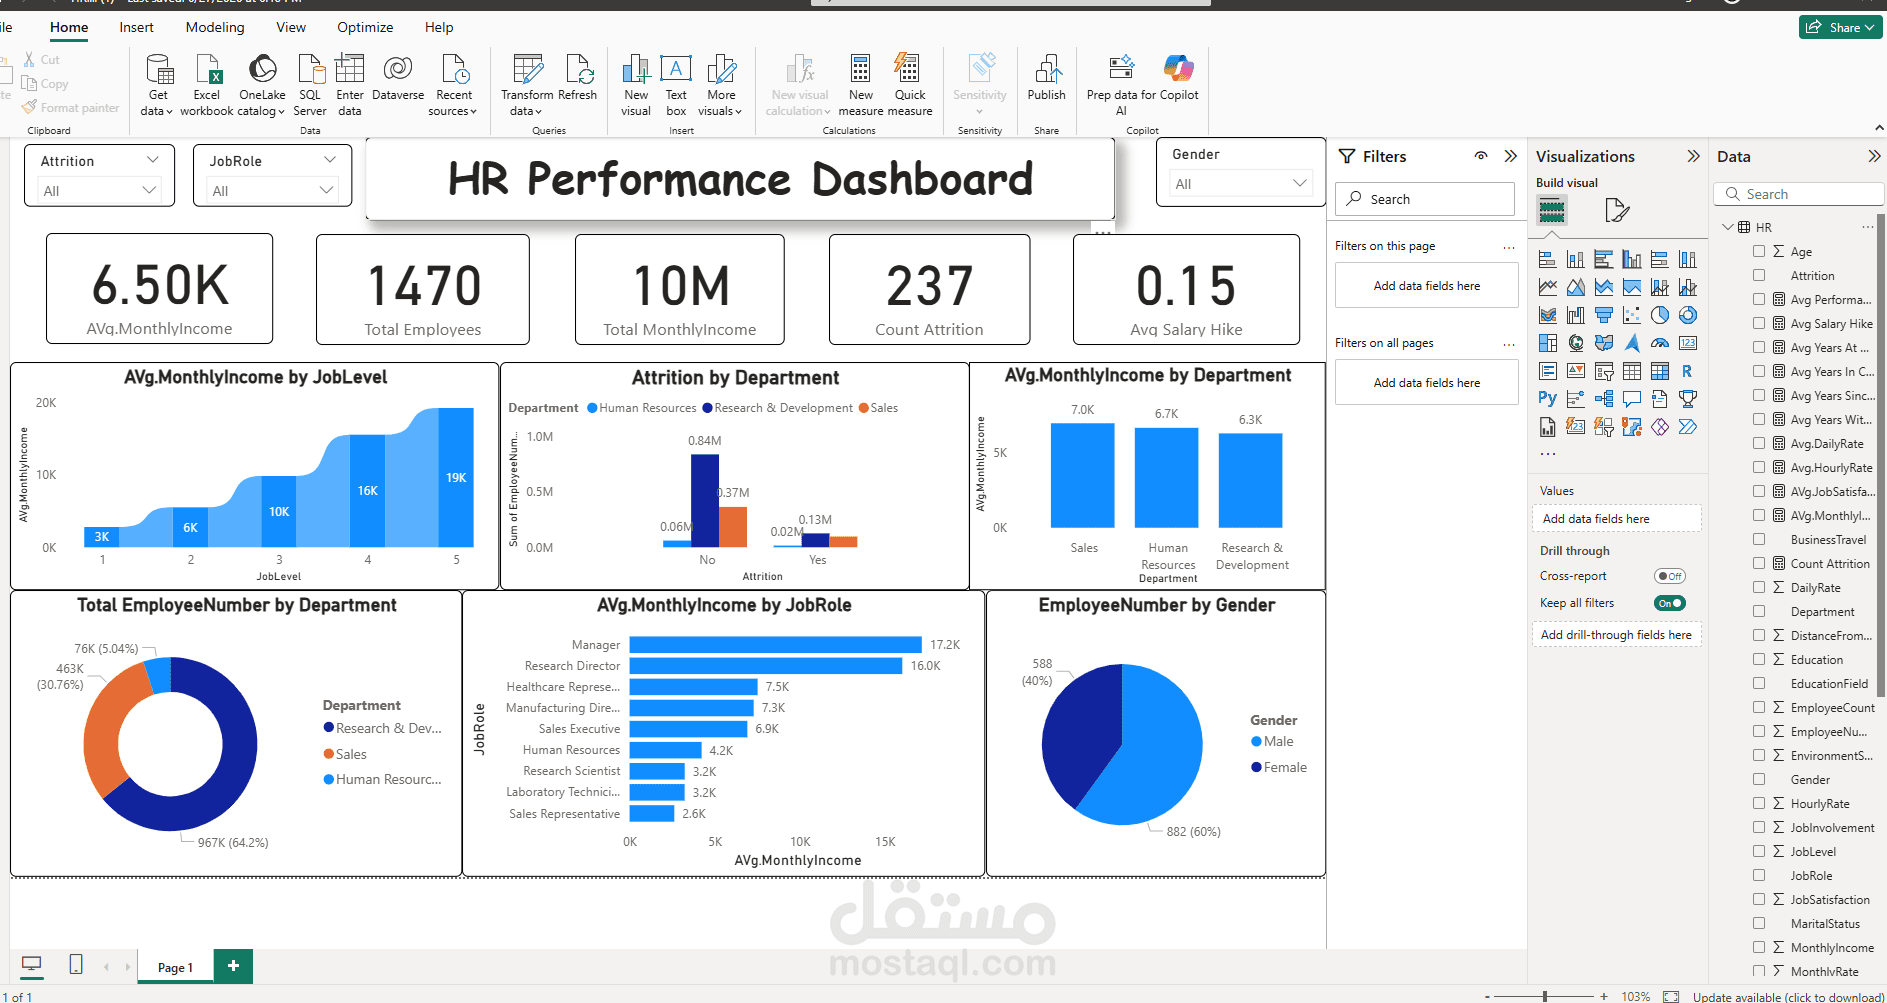1887x1003 pixels.
Task: Open Excel workbook data source
Action: point(207,85)
